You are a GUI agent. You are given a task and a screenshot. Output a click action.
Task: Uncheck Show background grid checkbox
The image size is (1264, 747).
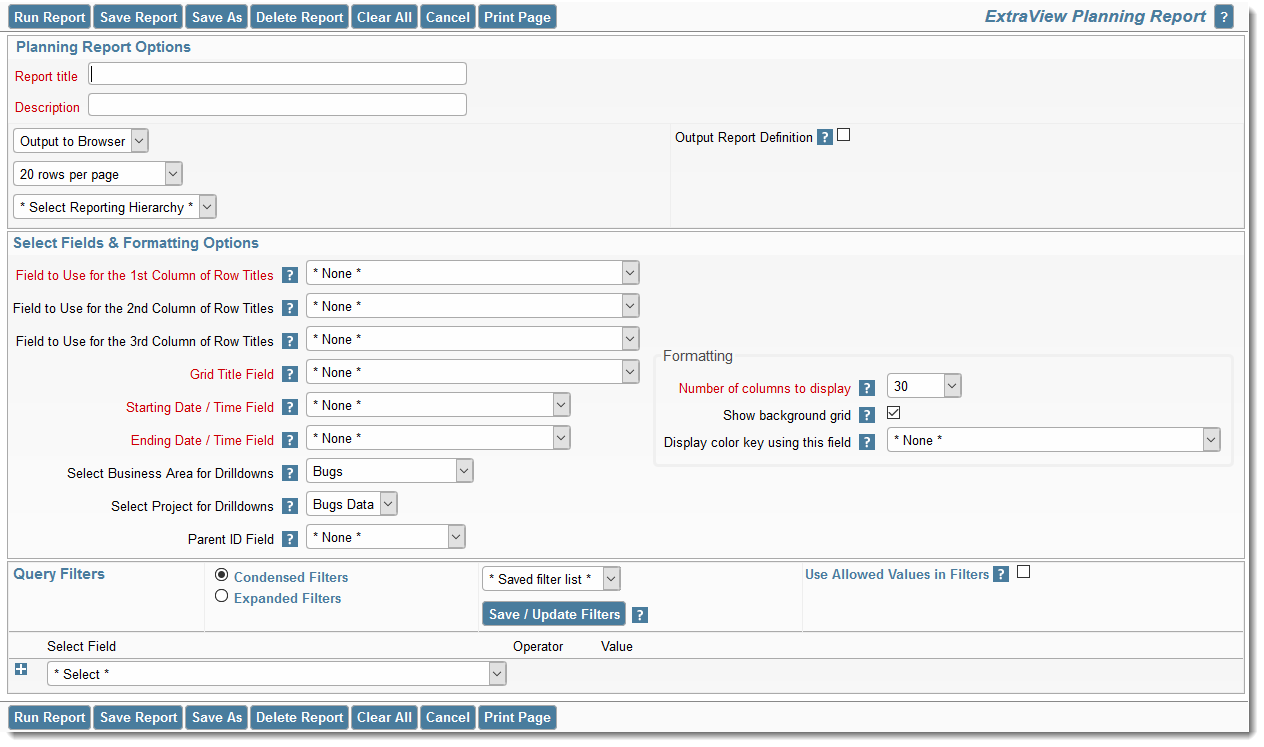coord(894,413)
